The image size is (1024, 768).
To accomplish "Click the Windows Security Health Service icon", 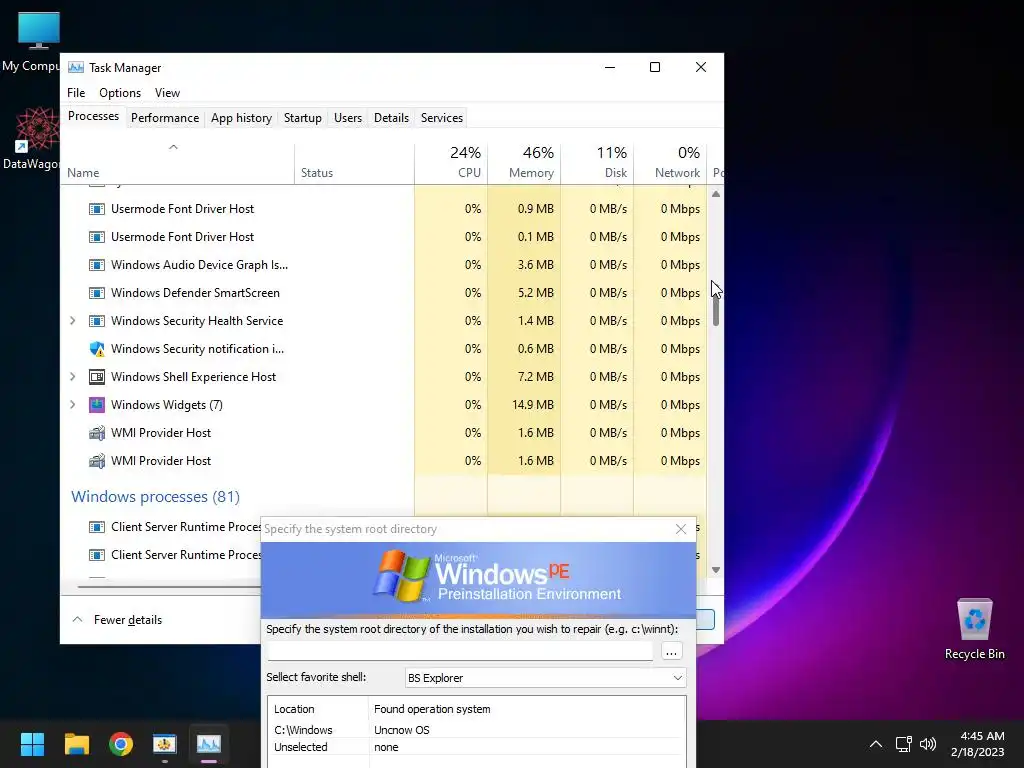I will pos(97,321).
